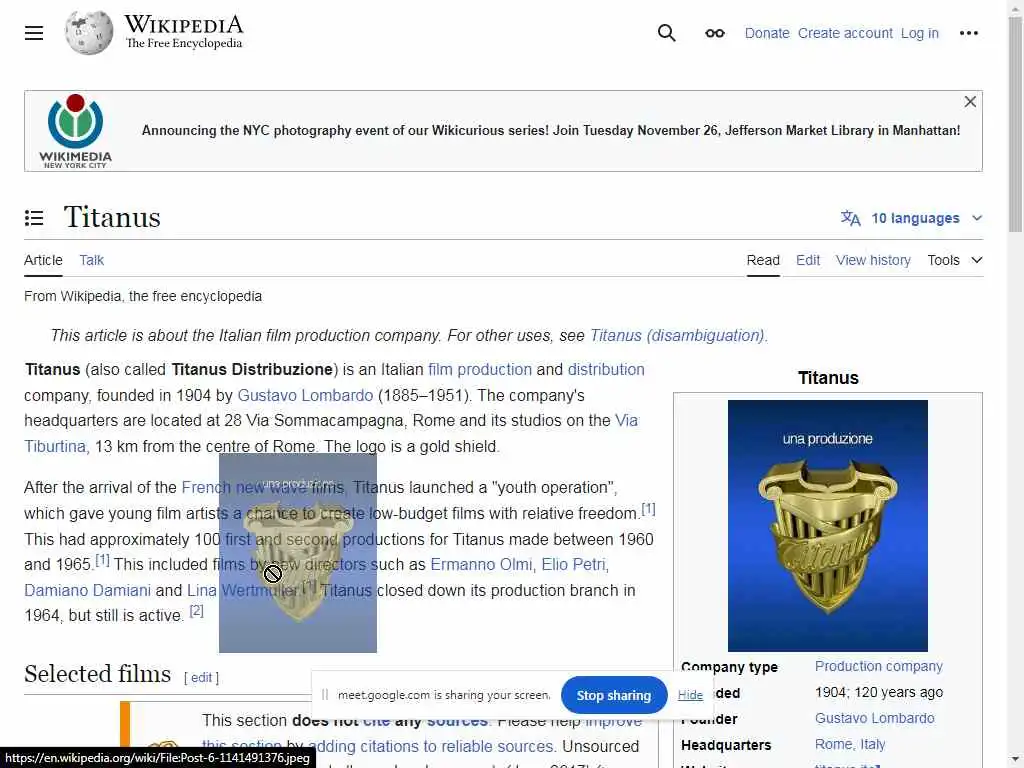Click citation [1] after 'relative freedom'
This screenshot has width=1024, height=768.
click(648, 509)
